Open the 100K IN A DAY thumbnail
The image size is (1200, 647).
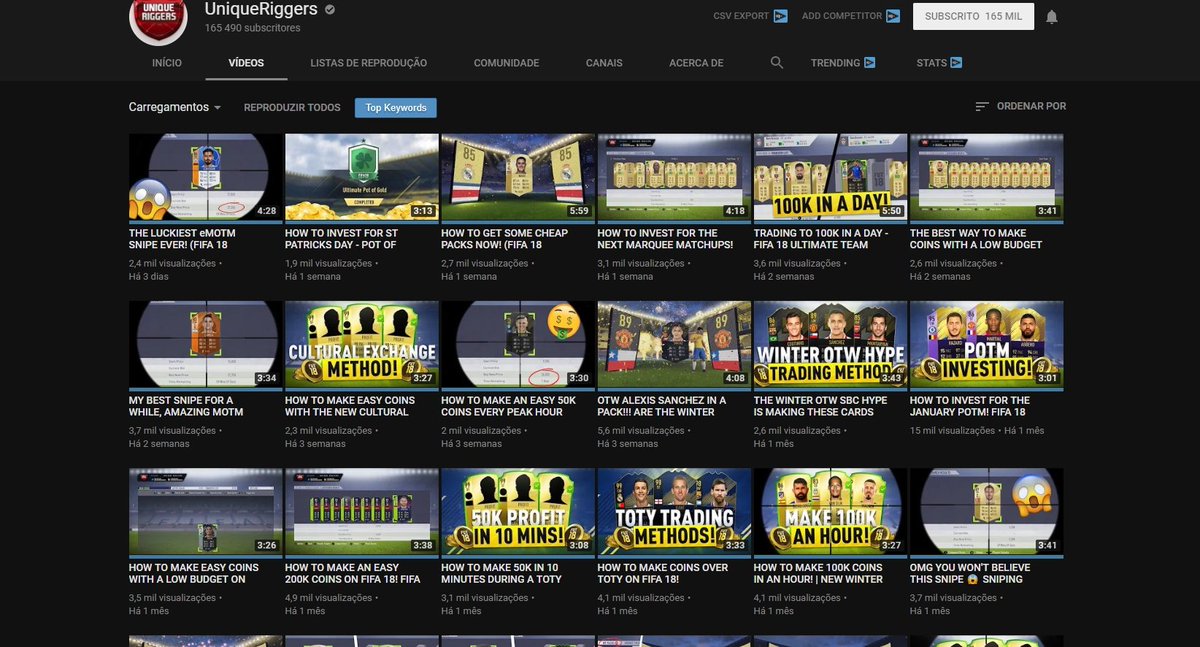[x=831, y=177]
